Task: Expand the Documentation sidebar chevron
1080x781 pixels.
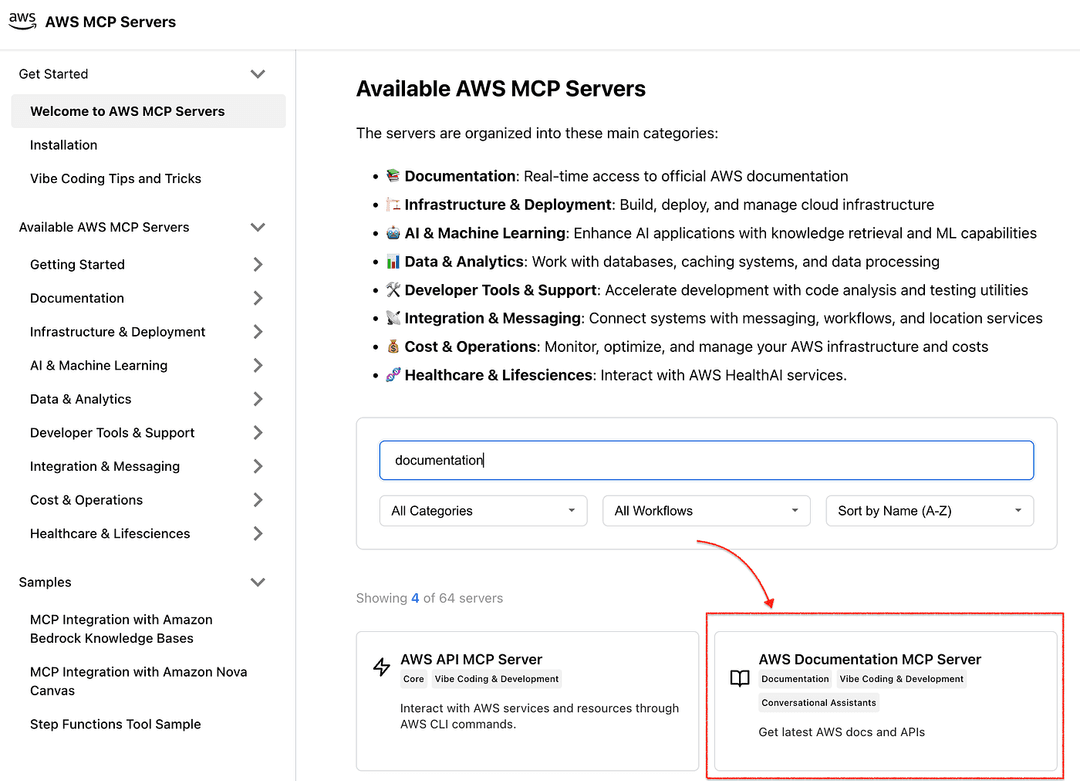Action: click(258, 298)
